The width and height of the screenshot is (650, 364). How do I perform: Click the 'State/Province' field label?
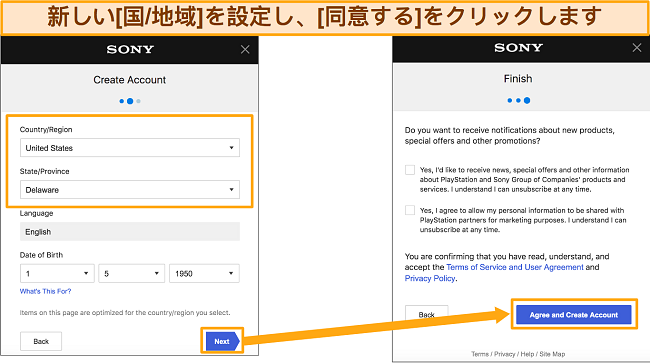tap(44, 171)
